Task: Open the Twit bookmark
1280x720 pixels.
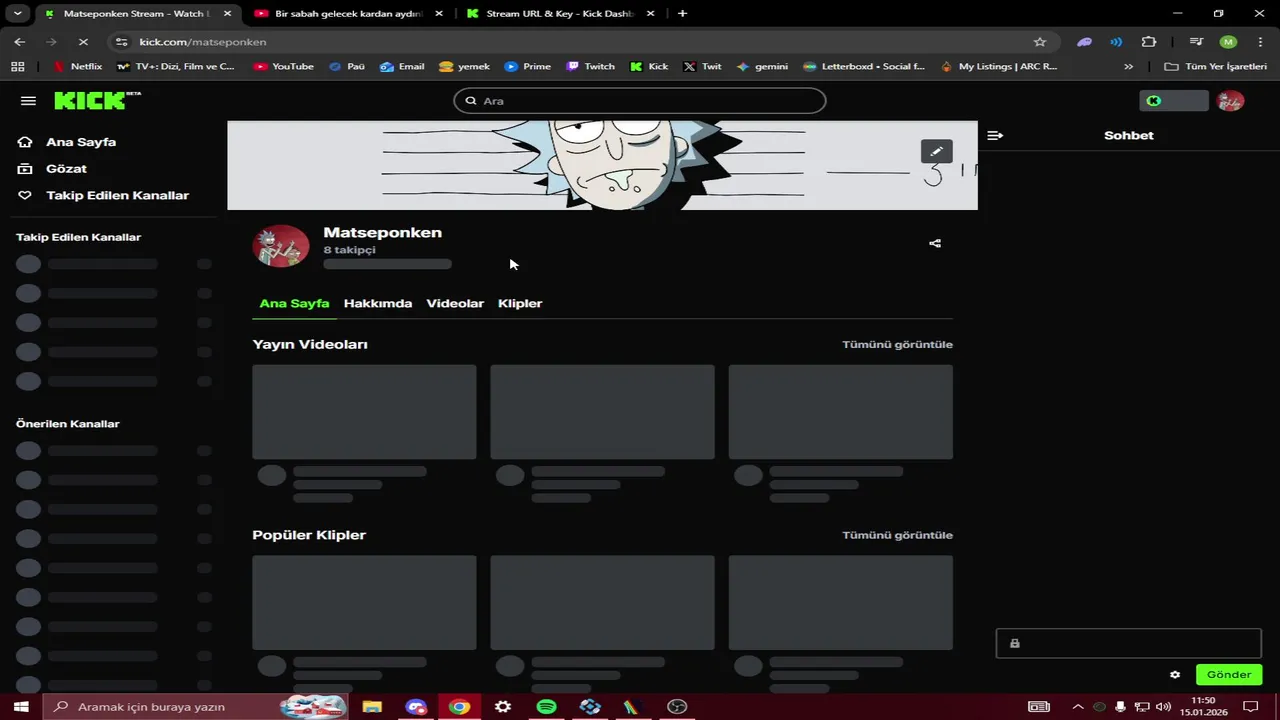Action: 702,66
